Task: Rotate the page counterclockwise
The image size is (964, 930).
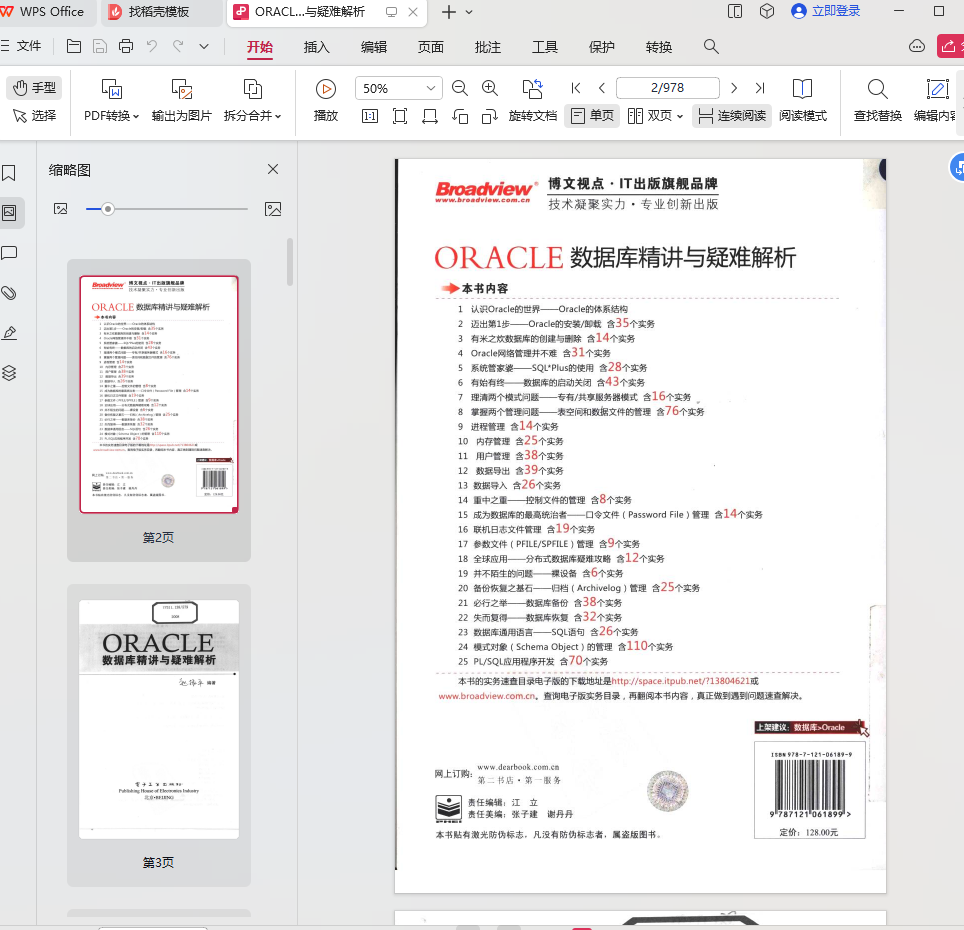Action: [460, 116]
